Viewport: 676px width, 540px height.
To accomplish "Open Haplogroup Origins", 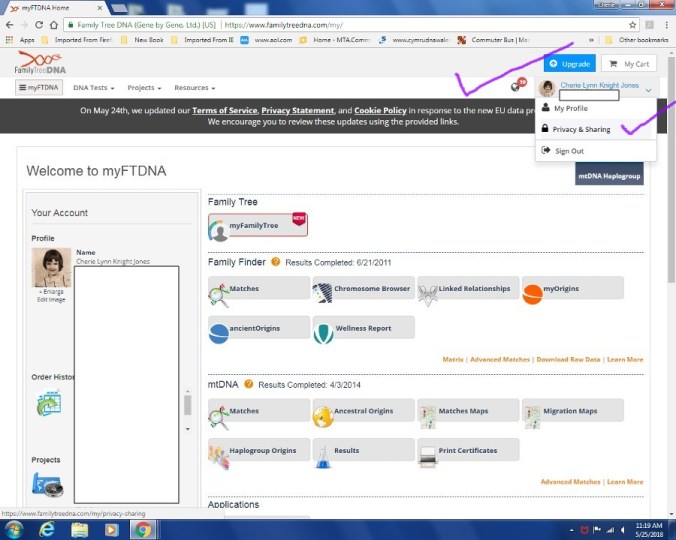I will click(259, 451).
